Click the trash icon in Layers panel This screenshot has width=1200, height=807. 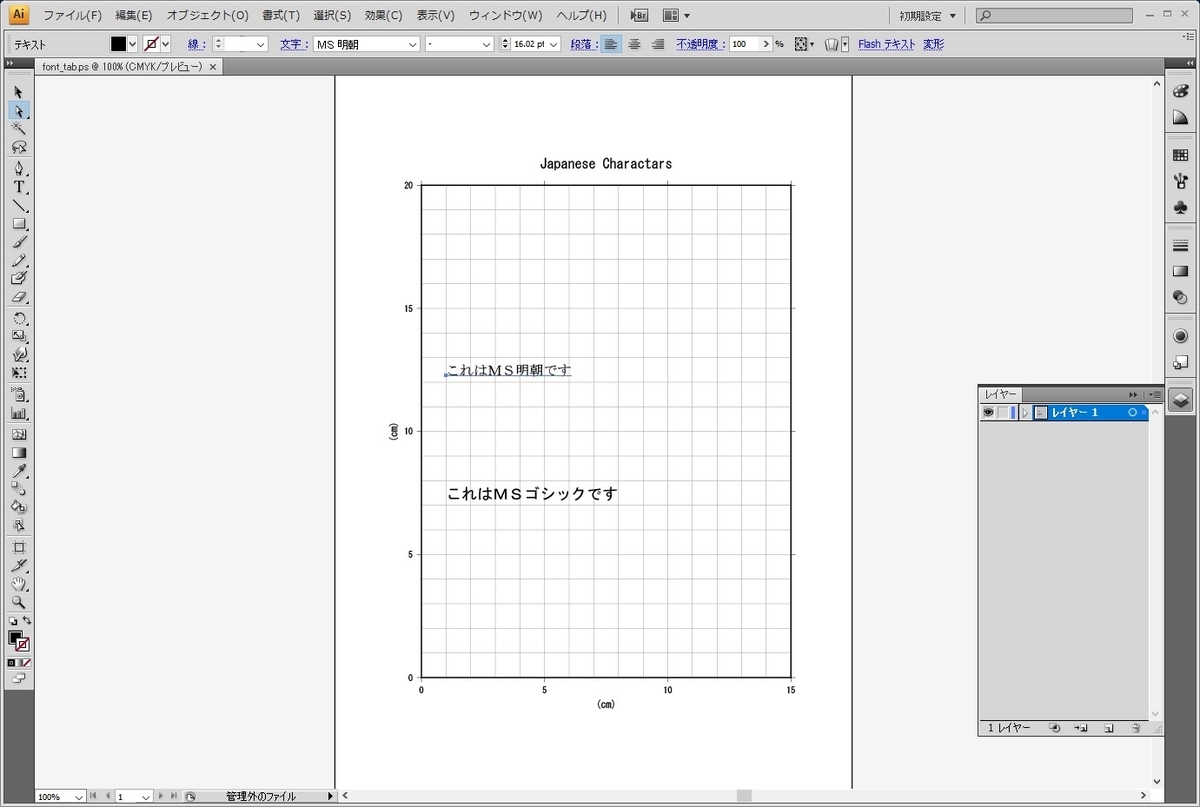(x=1136, y=728)
